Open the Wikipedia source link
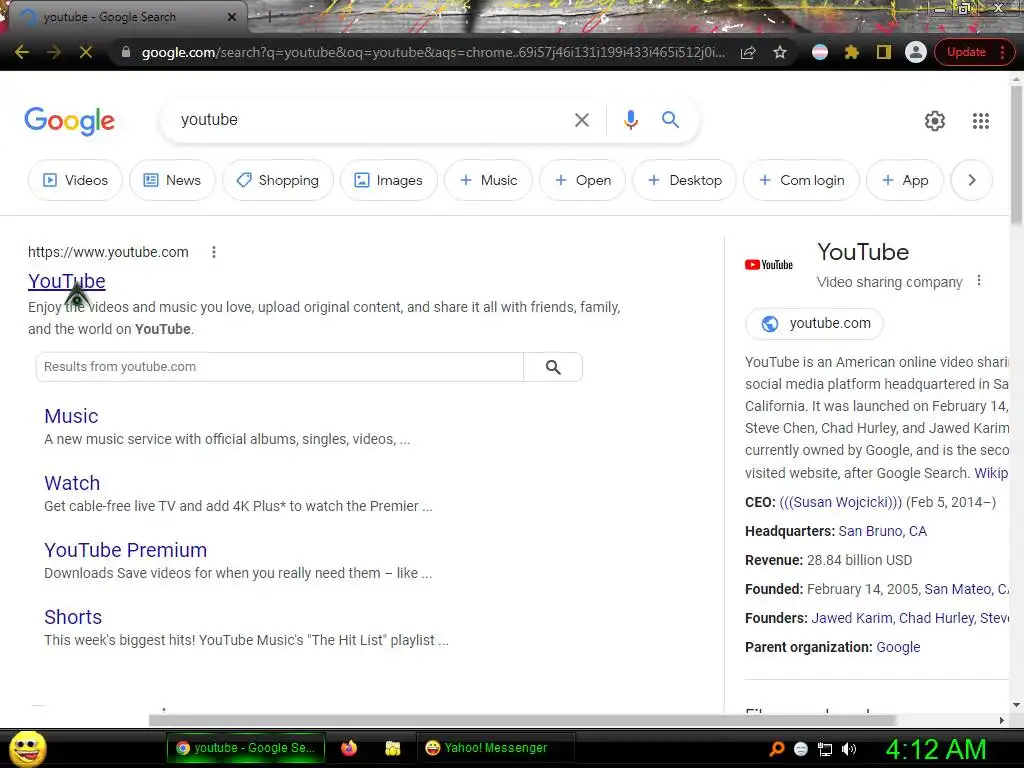Screen dimensions: 1024x768 (991, 473)
